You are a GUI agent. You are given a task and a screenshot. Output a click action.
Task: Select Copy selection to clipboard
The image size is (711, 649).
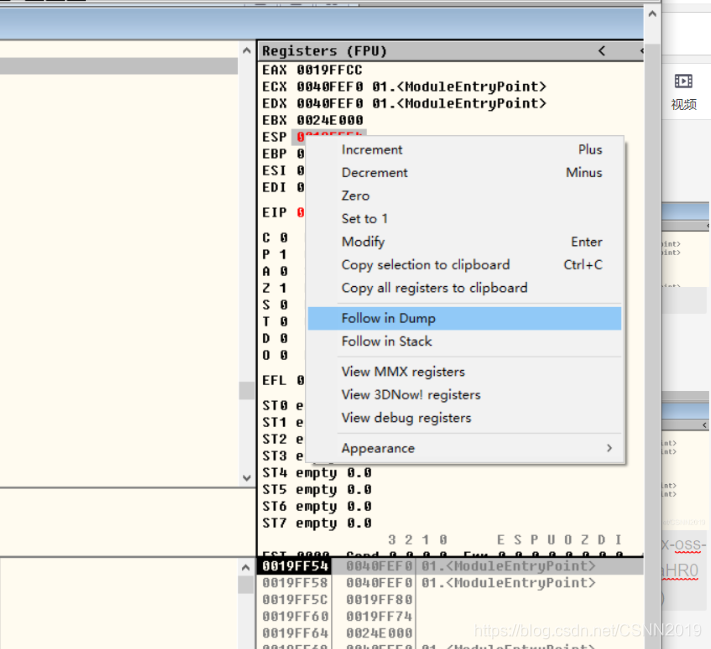pyautogui.click(x=464, y=265)
